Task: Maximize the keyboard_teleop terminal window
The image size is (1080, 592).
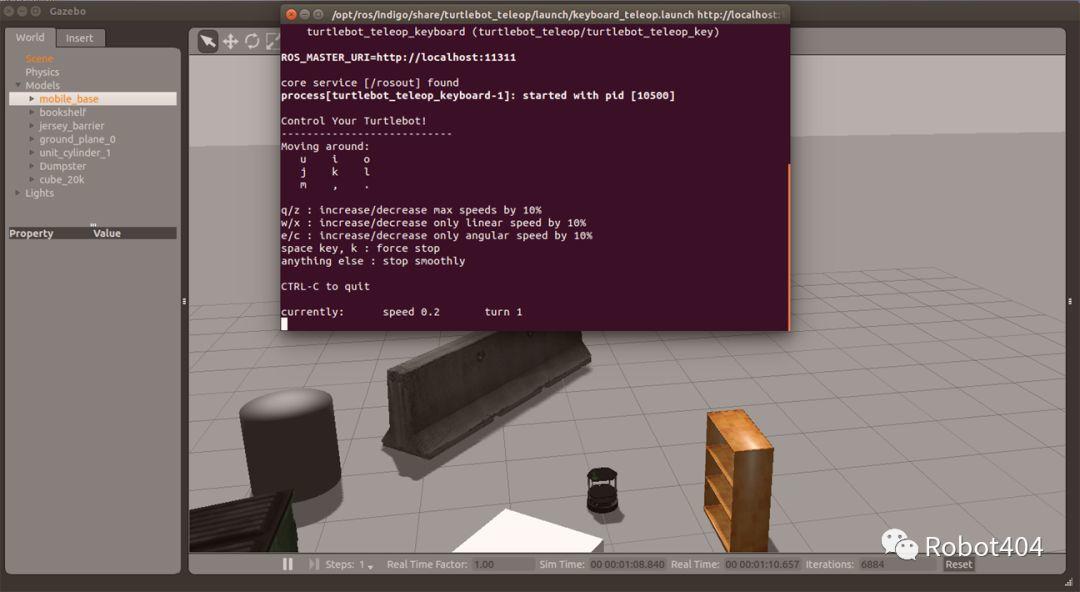Action: click(318, 14)
